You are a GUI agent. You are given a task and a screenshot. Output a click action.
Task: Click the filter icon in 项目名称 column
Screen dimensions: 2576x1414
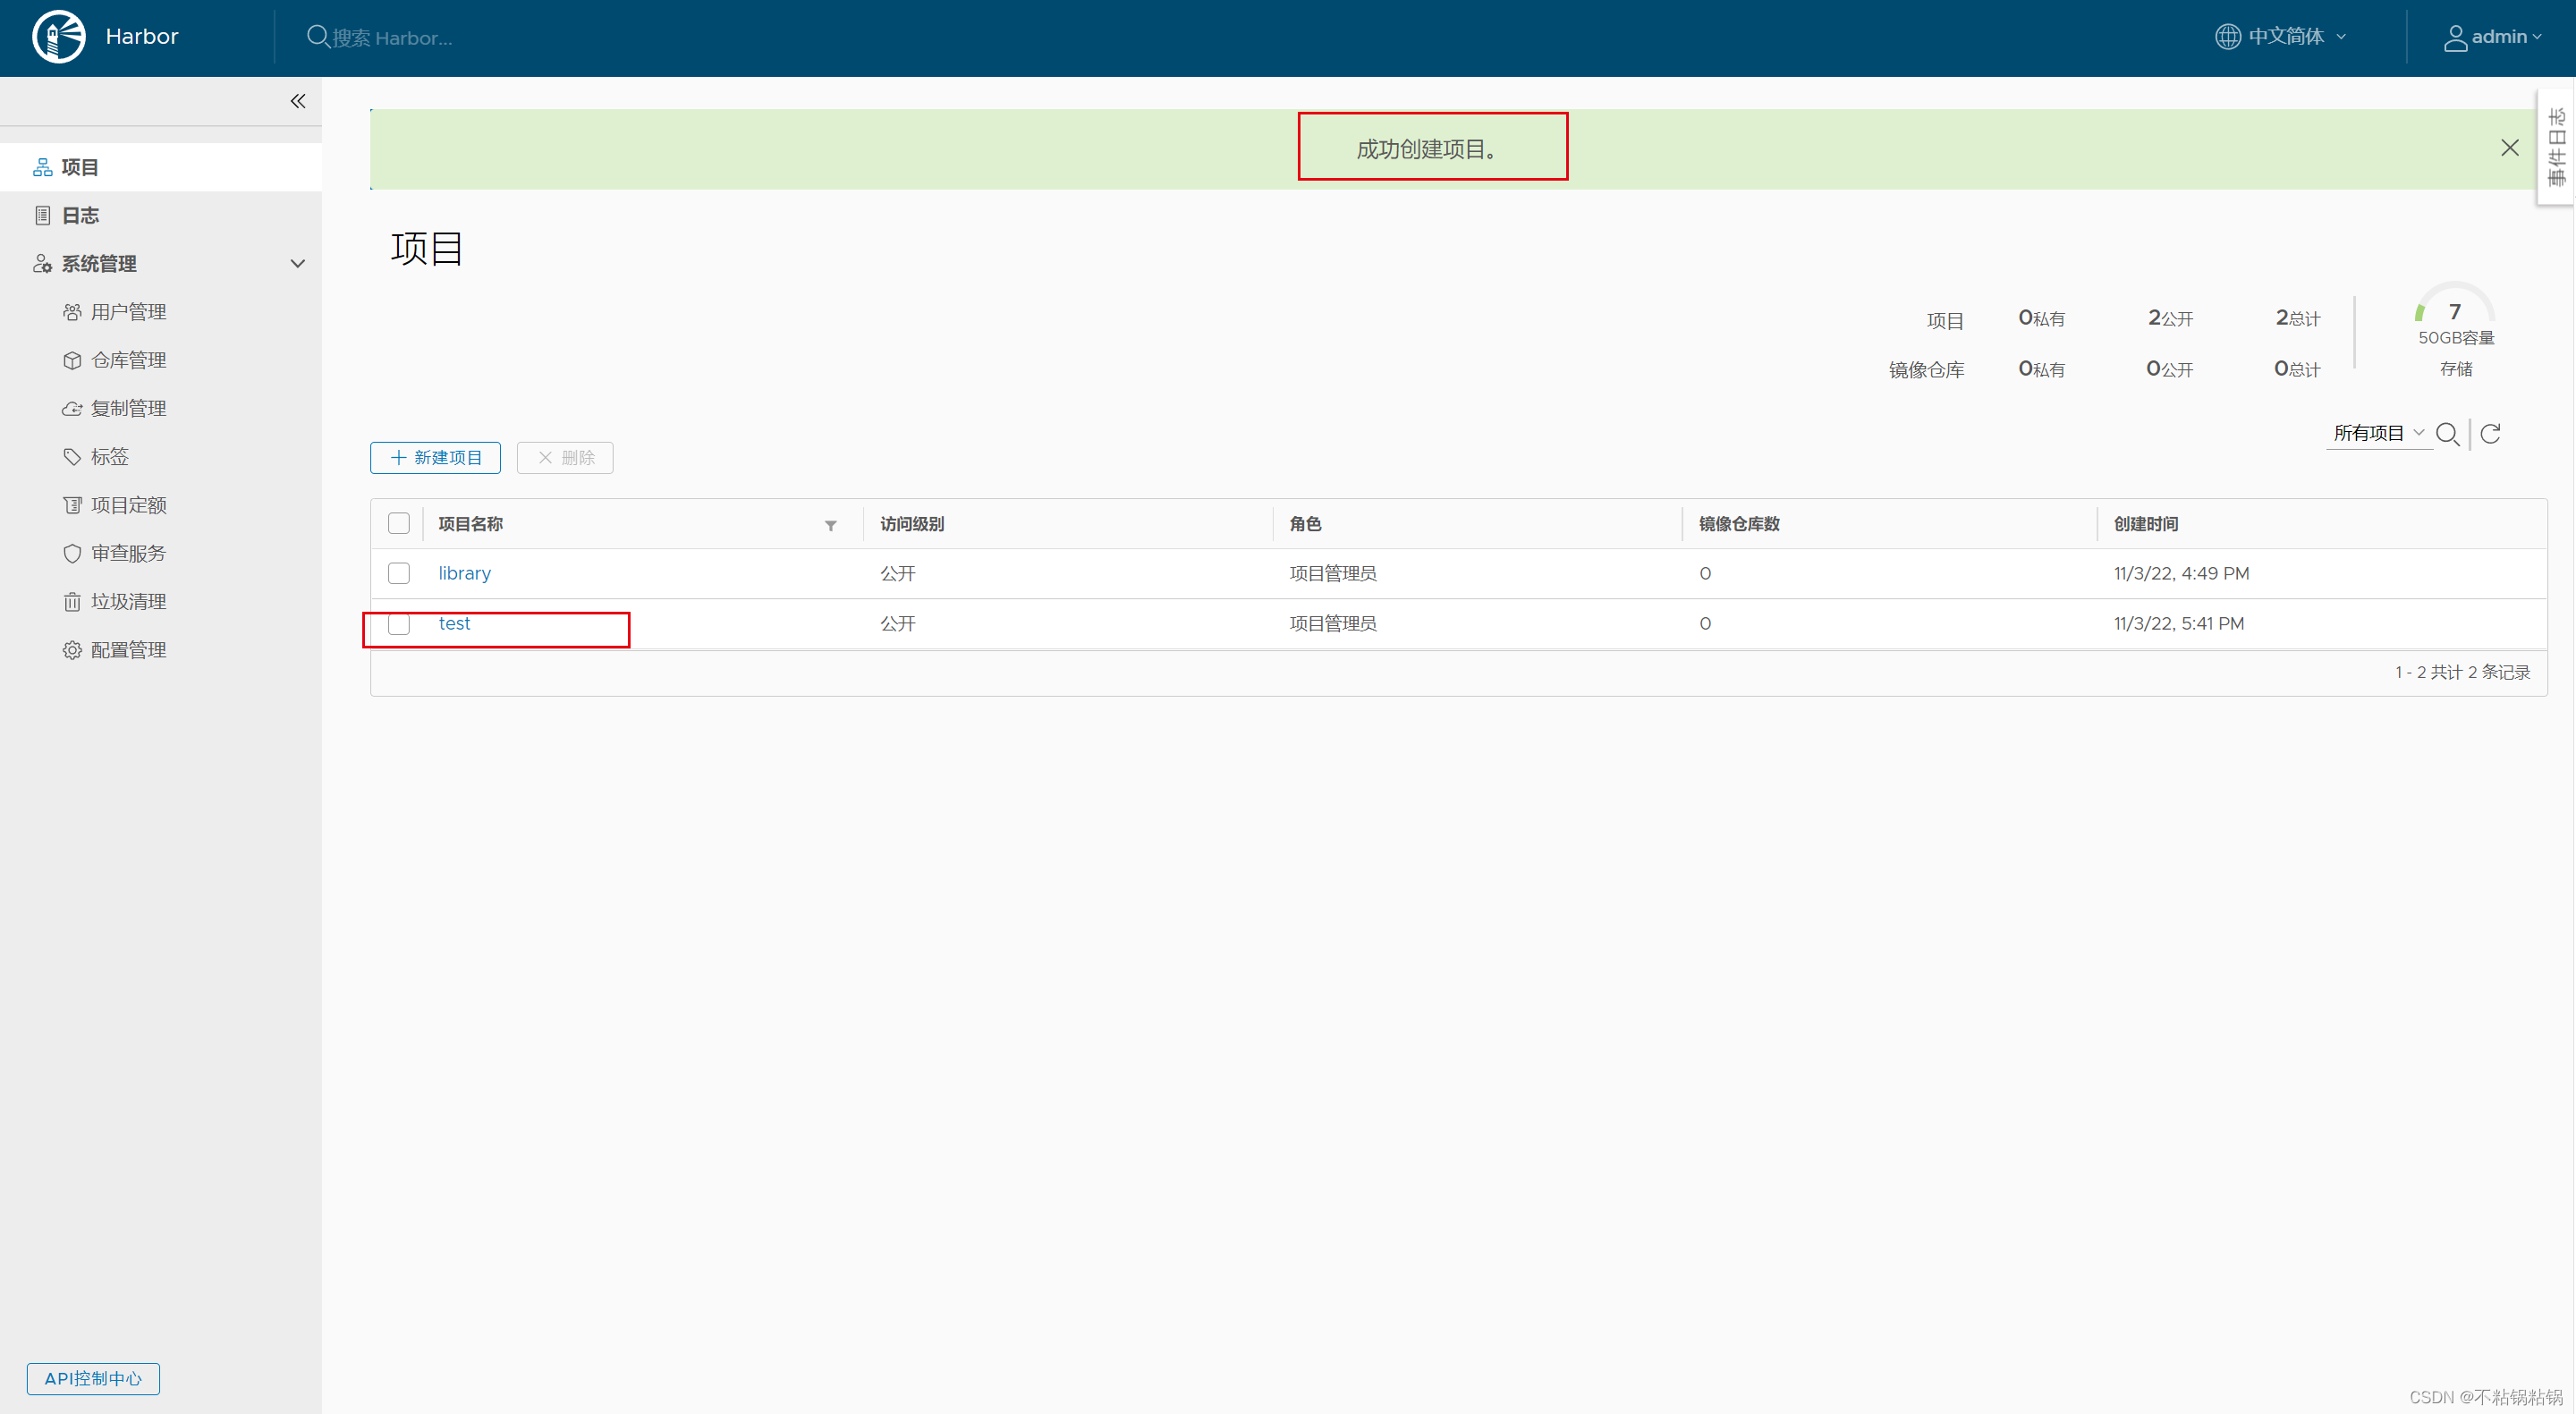point(830,525)
